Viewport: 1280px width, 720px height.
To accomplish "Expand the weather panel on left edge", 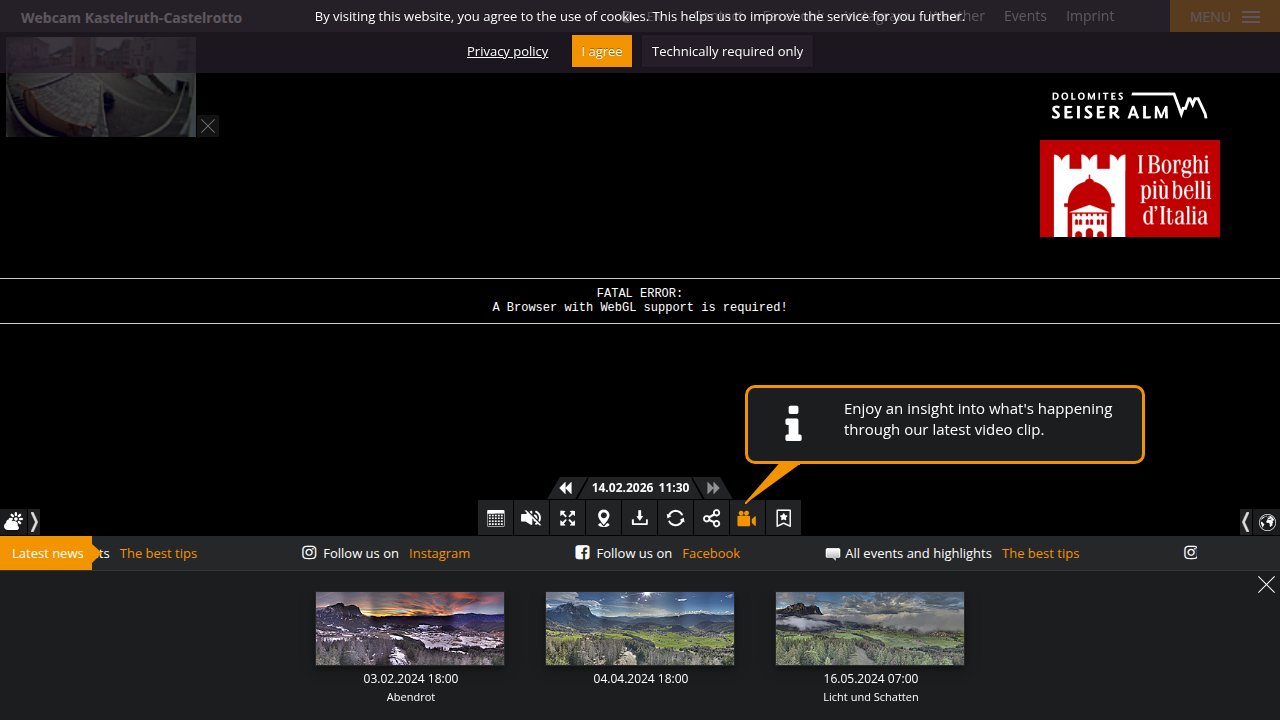I will coord(20,521).
